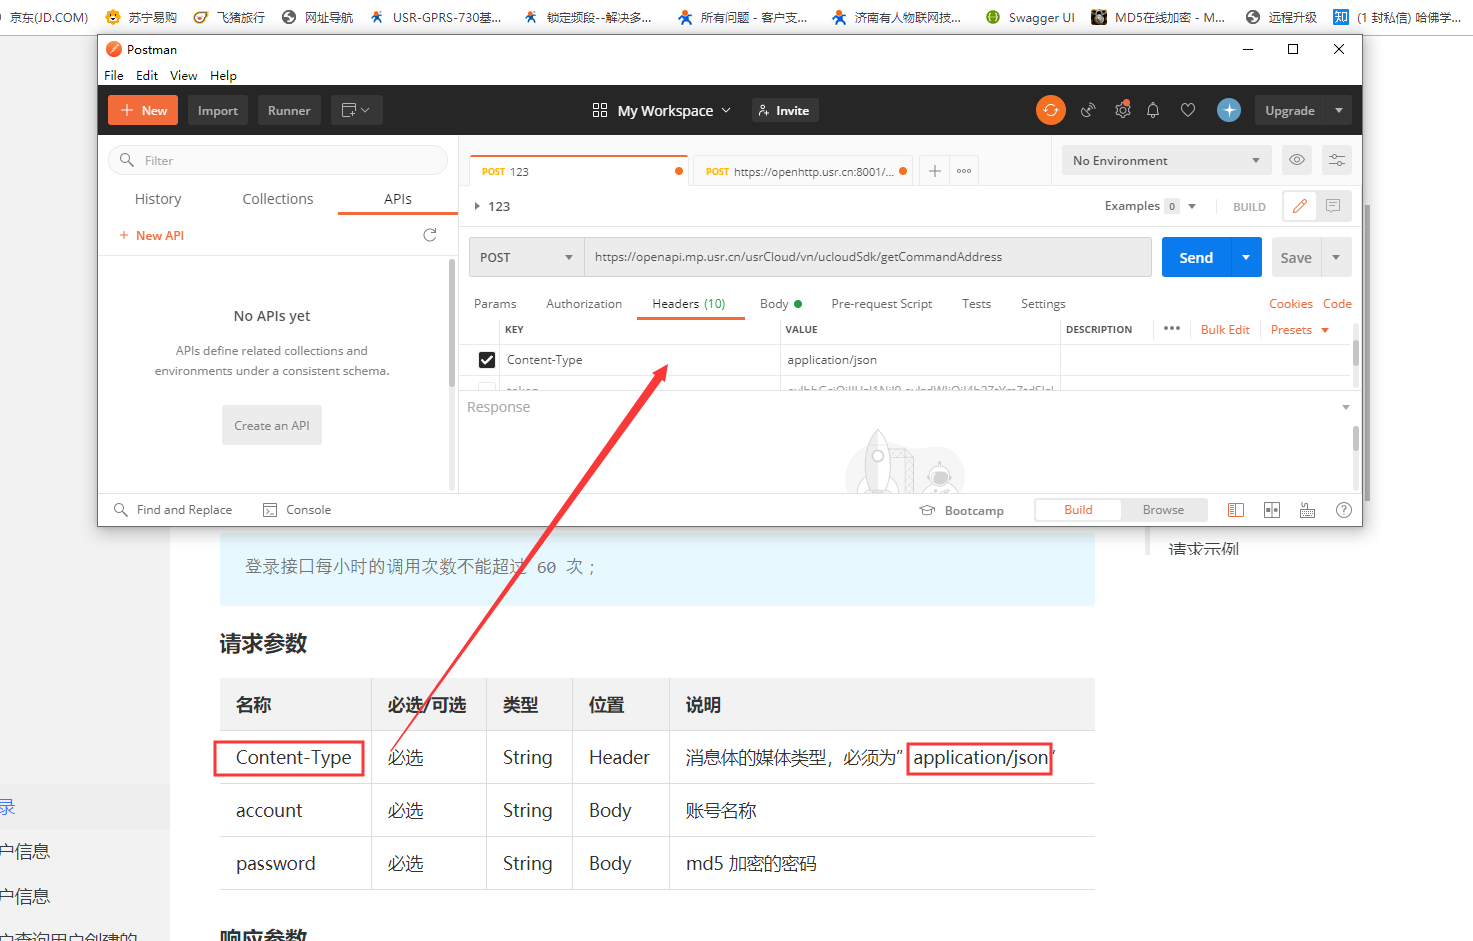Click the heart icon in the header
Screen dimensions: 1473x941
point(1188,110)
